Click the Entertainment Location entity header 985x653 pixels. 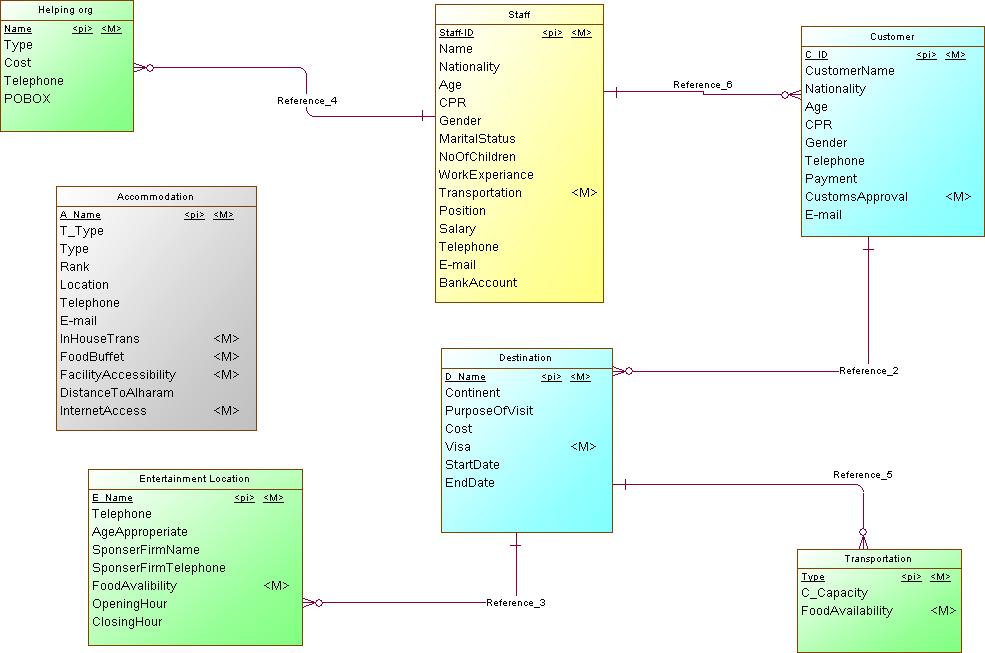coord(195,479)
